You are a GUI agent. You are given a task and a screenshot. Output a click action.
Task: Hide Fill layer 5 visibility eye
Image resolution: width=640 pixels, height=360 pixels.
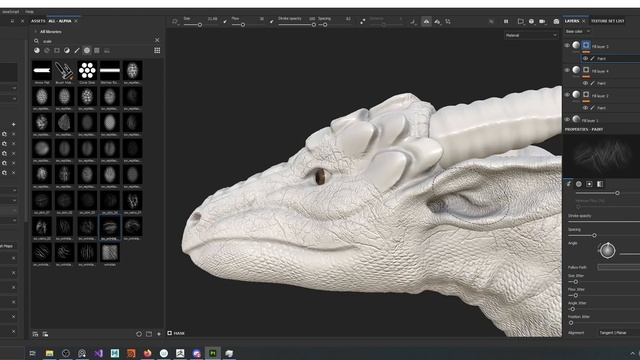tap(567, 46)
